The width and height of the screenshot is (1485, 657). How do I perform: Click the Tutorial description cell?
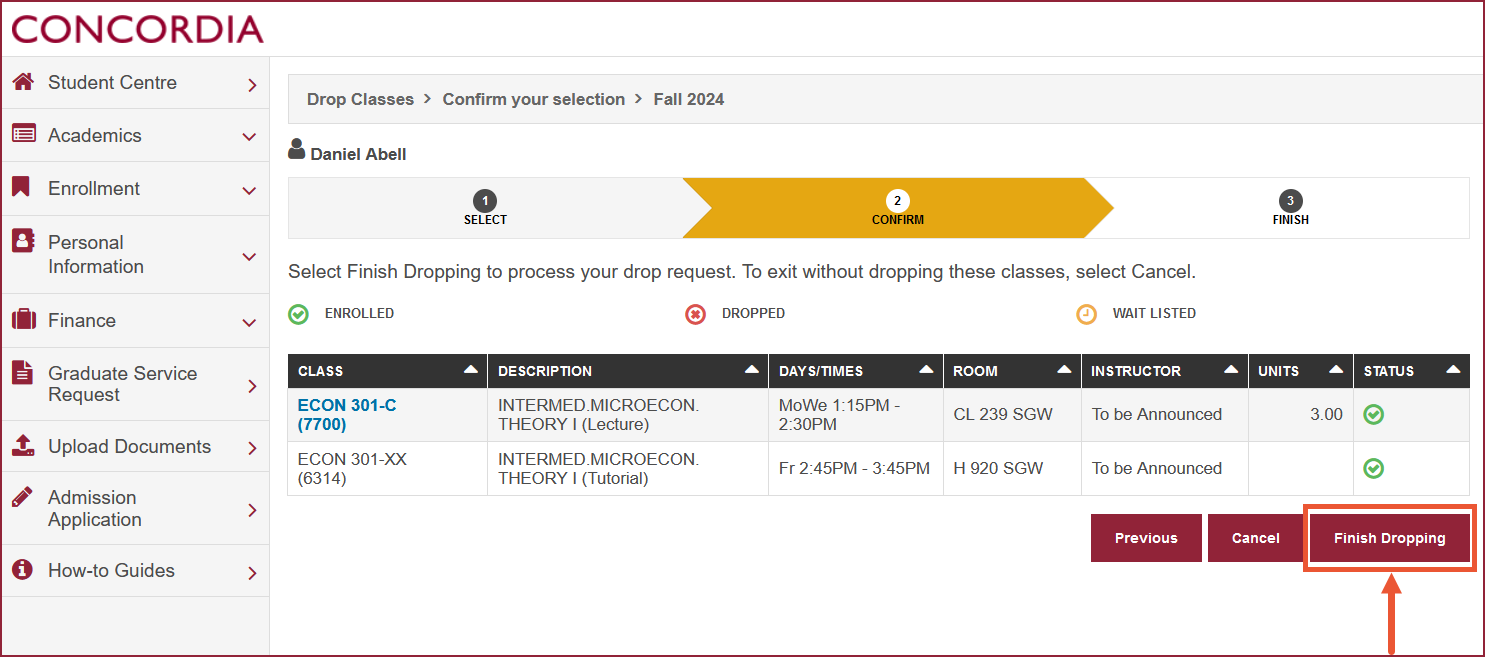628,468
